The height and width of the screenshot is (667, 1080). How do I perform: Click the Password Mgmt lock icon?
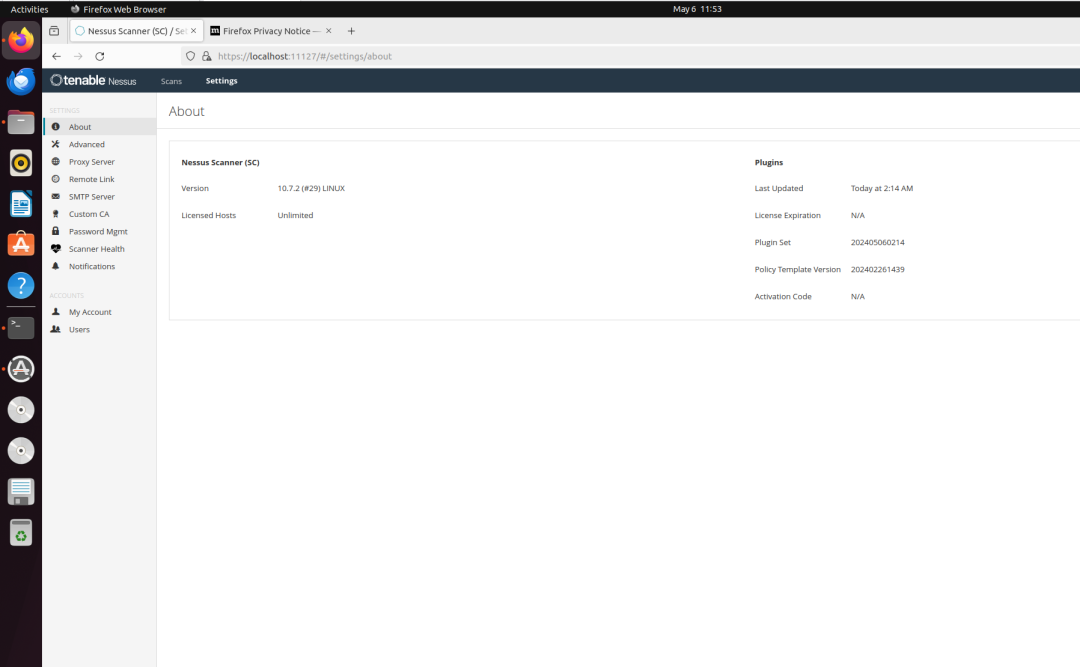pos(56,231)
